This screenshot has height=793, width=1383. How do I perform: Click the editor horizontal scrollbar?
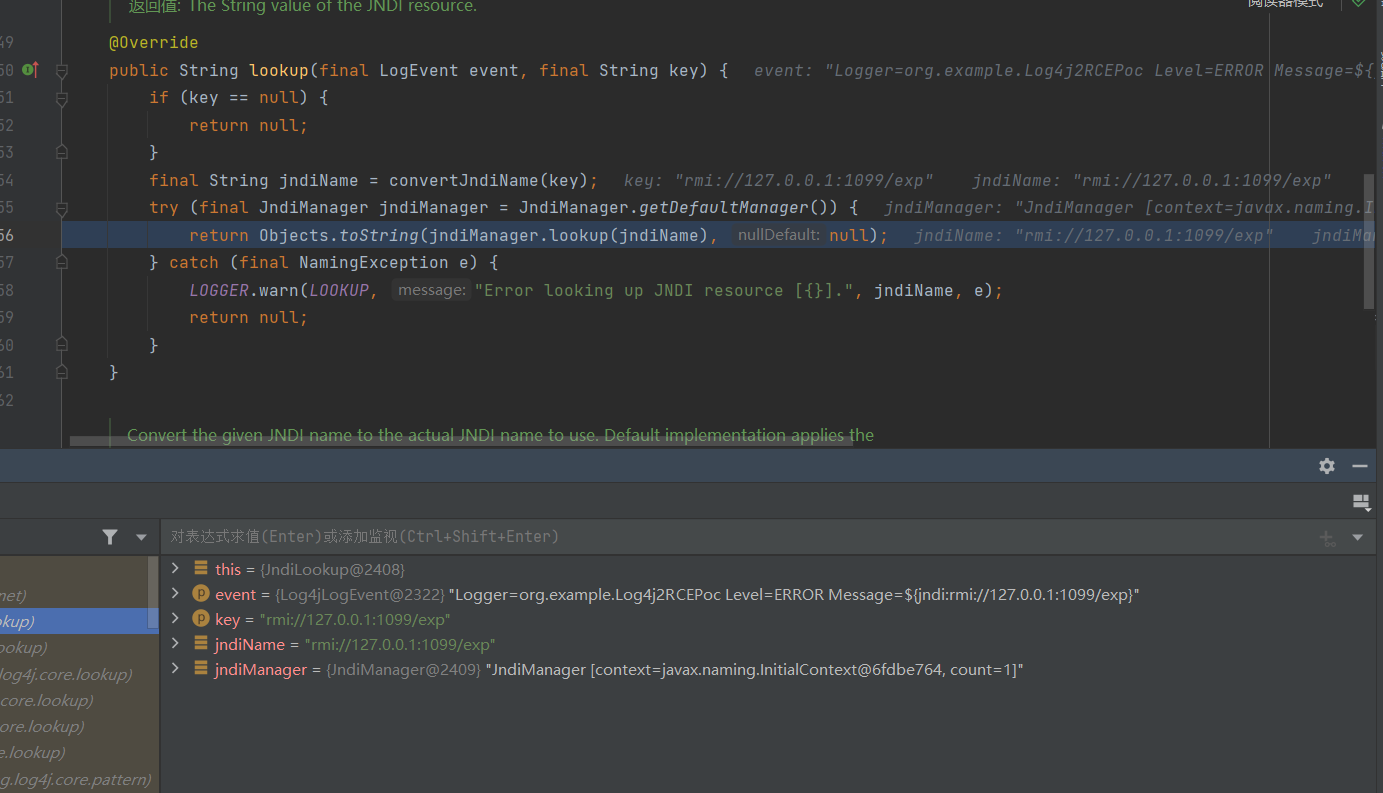pos(460,439)
